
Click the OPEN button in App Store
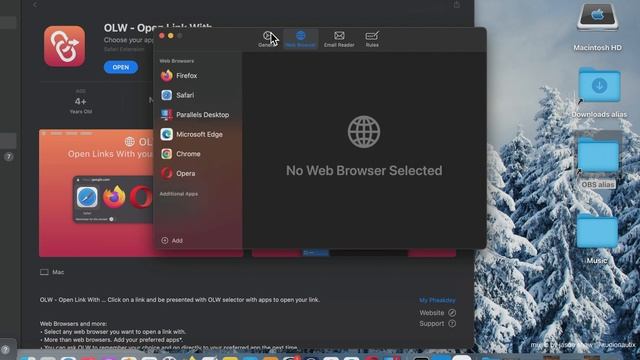(121, 67)
